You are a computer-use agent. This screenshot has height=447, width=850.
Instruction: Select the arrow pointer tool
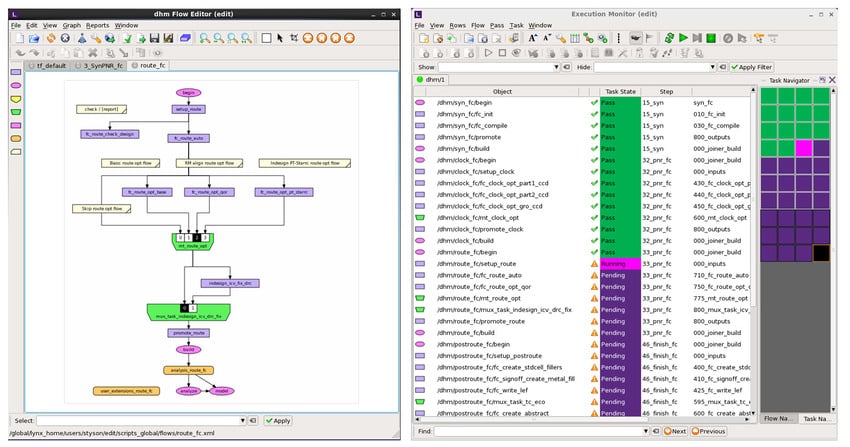tap(279, 38)
